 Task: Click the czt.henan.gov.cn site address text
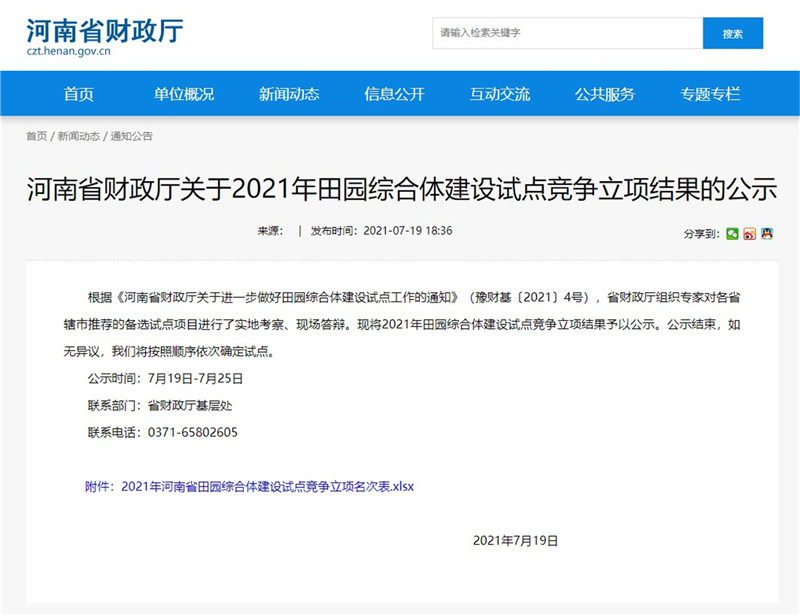click(68, 51)
